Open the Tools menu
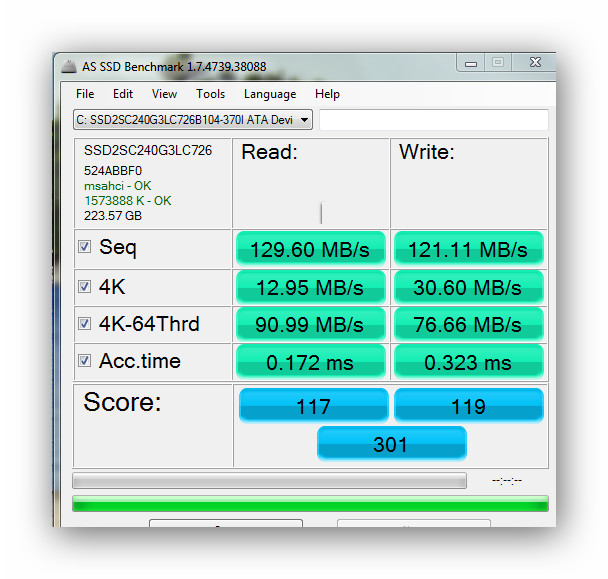The height and width of the screenshot is (579, 608). [211, 94]
